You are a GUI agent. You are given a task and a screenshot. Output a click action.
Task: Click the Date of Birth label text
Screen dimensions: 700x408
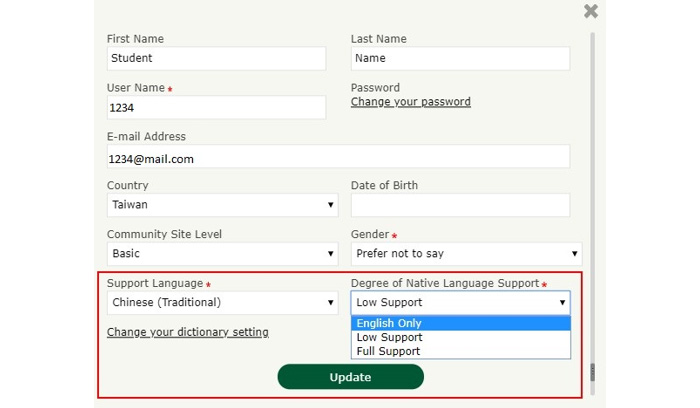click(384, 186)
